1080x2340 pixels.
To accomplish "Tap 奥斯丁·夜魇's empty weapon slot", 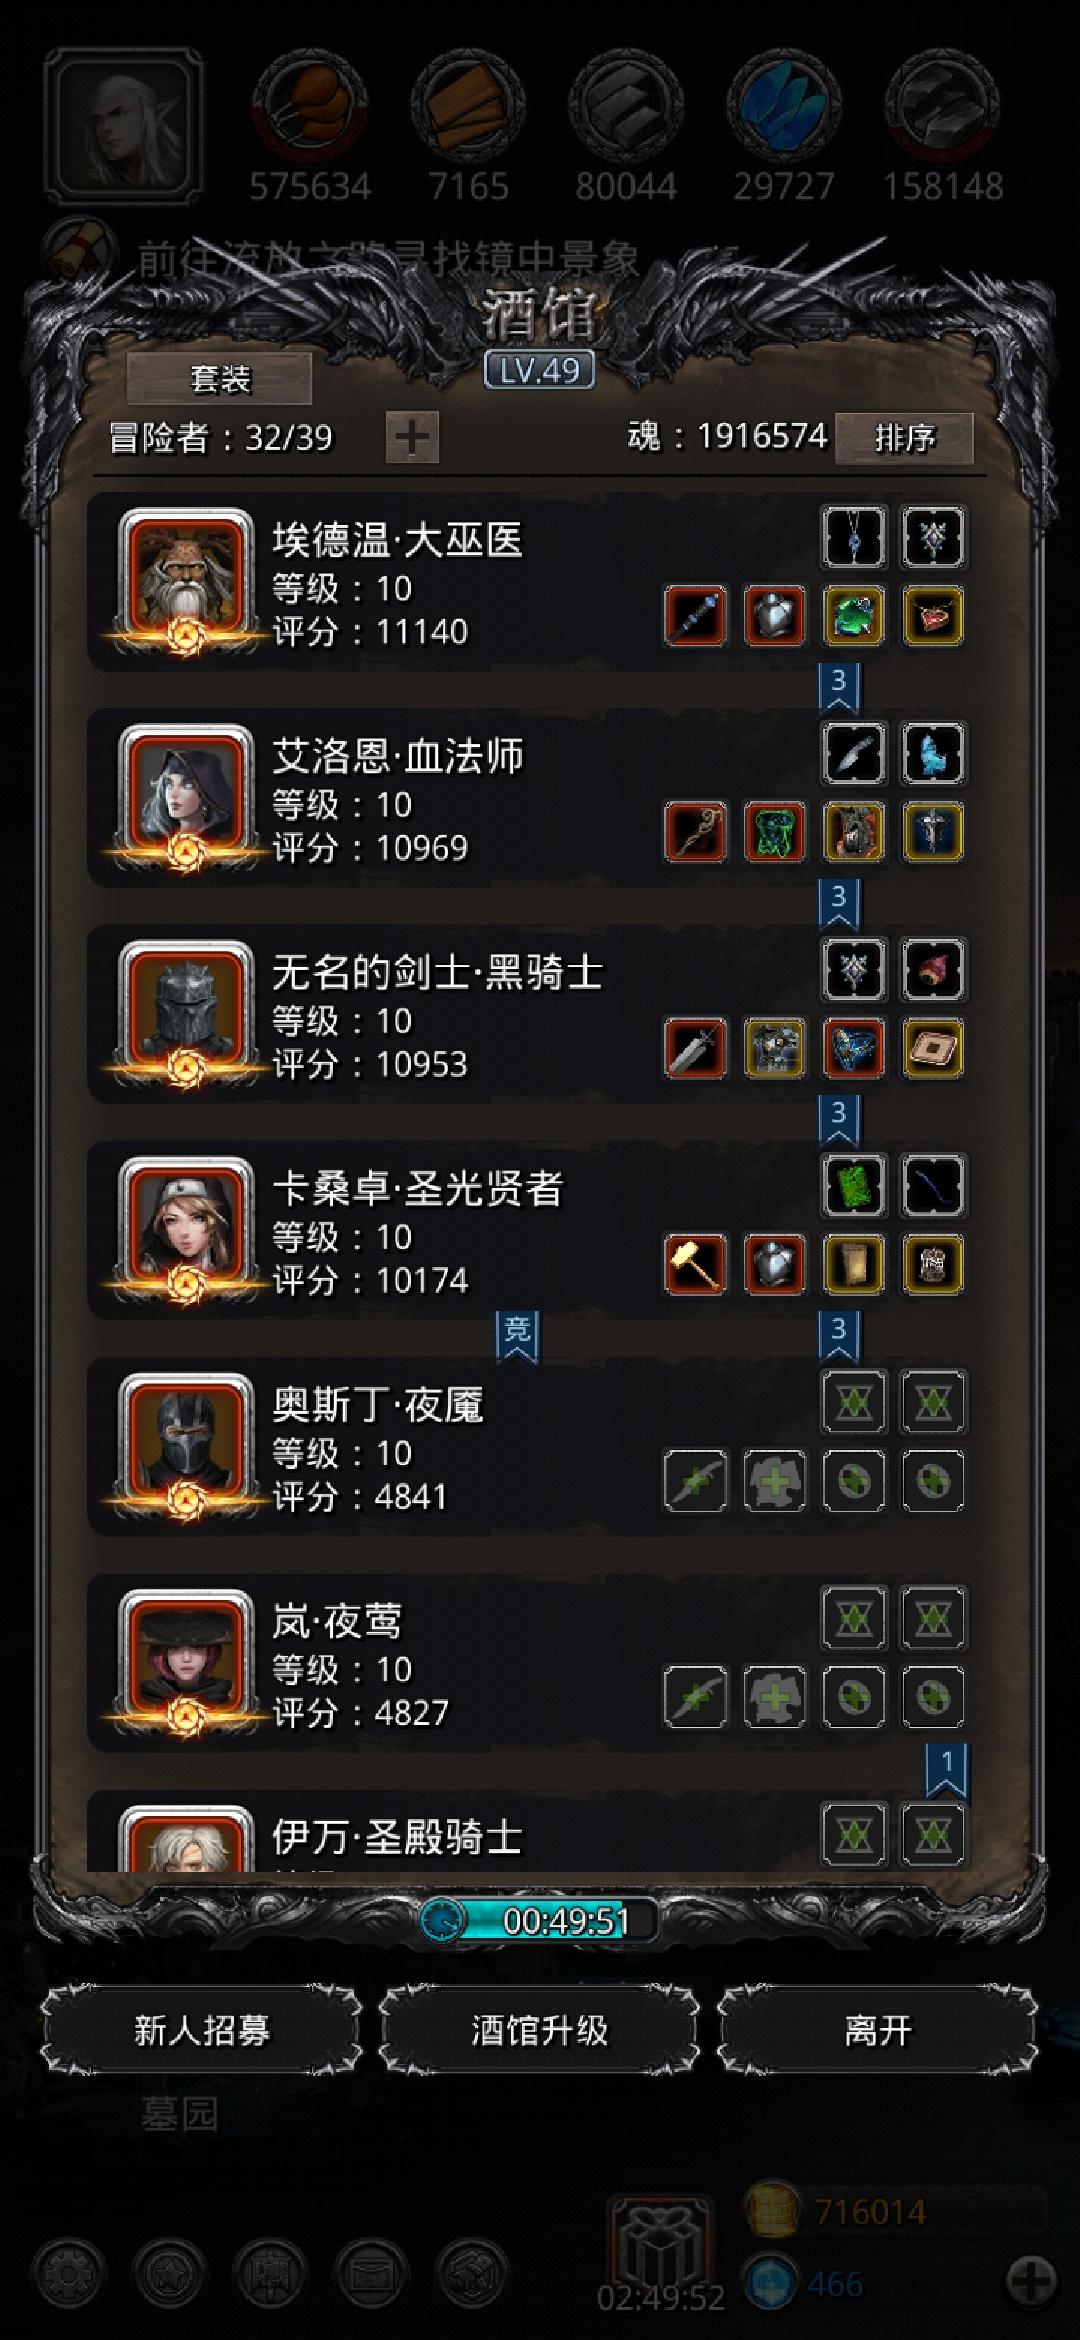I will [695, 1480].
